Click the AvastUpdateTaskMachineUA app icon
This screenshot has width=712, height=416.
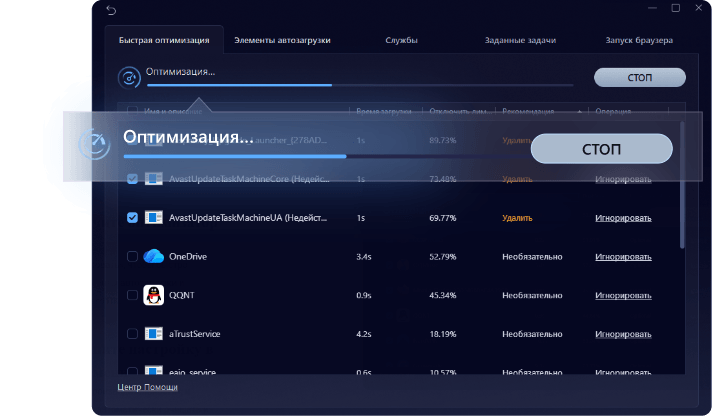[153, 218]
